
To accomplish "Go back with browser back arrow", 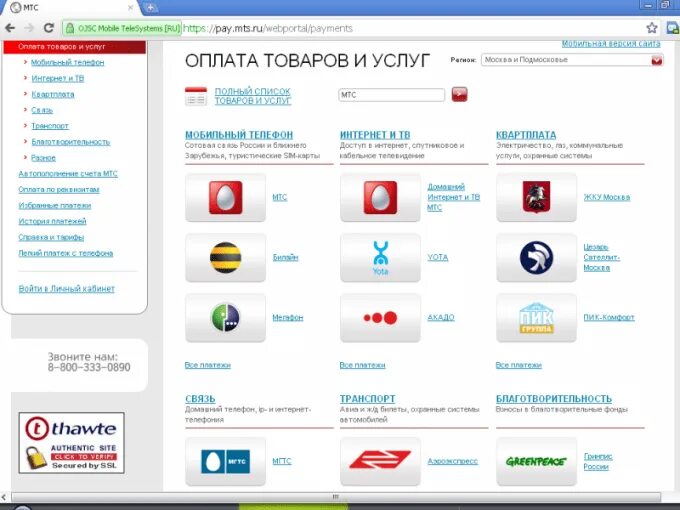I will 10,28.
